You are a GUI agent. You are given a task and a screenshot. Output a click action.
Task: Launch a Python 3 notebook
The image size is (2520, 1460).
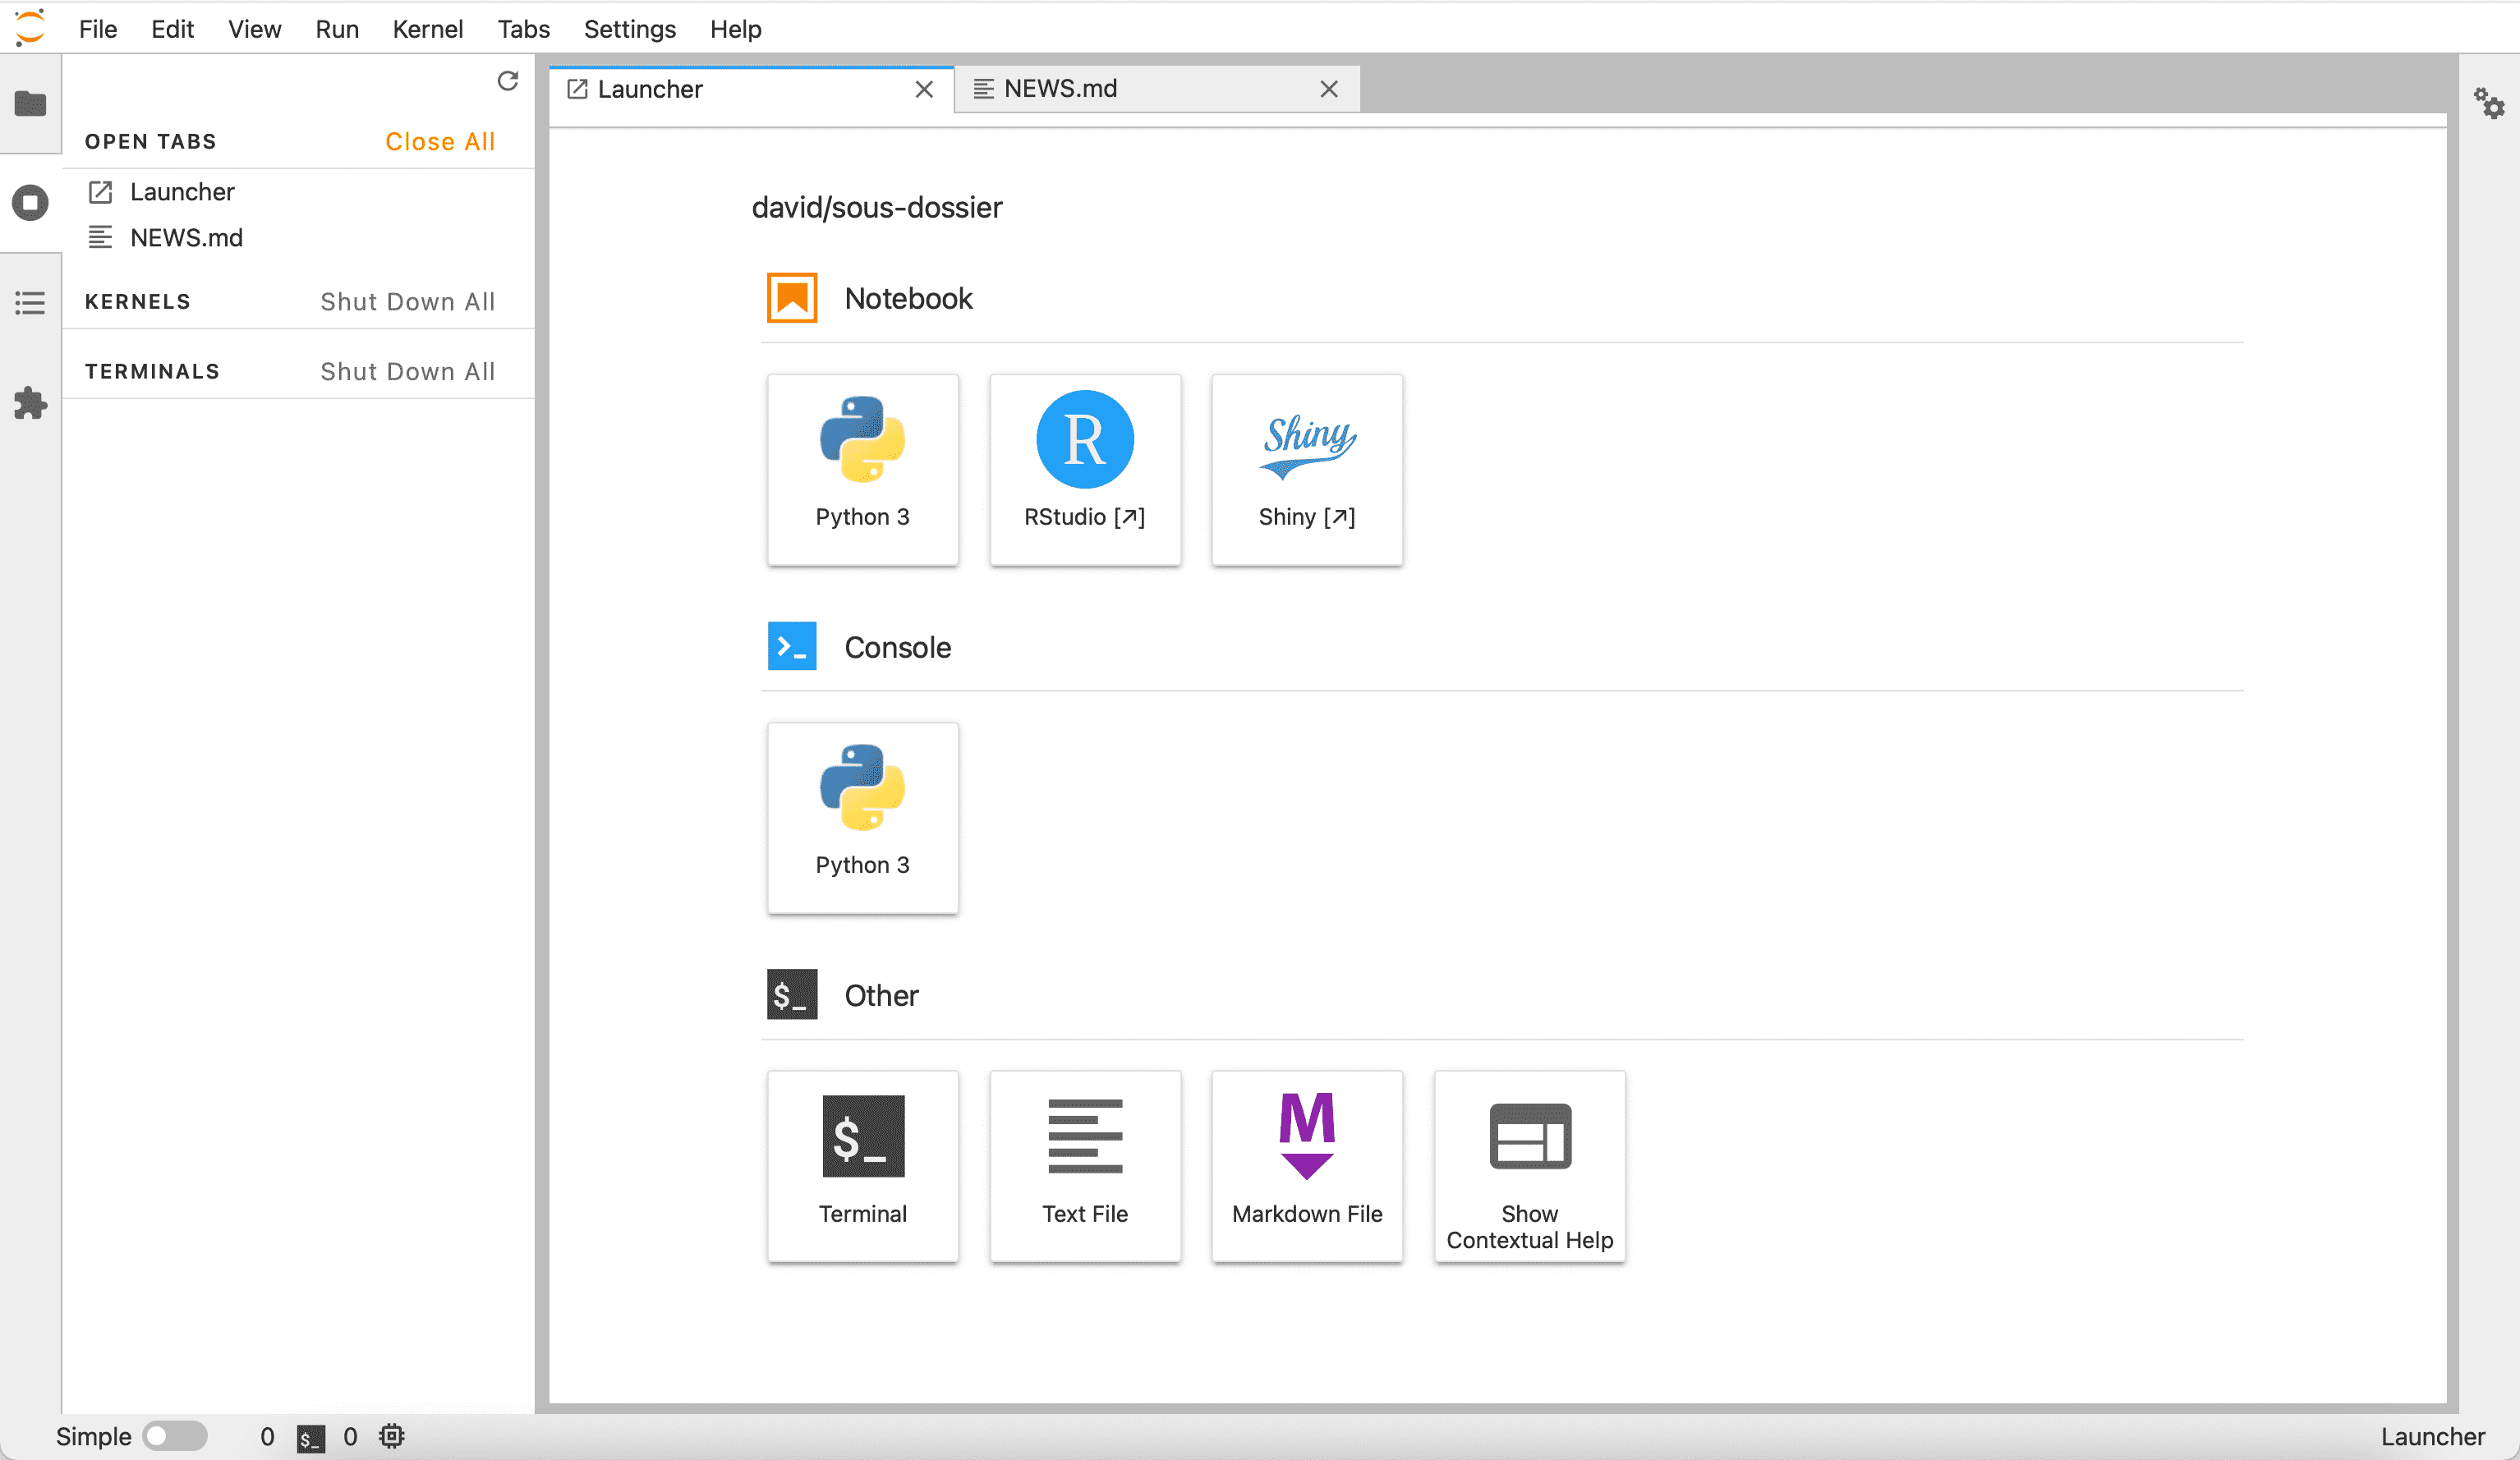click(x=862, y=469)
